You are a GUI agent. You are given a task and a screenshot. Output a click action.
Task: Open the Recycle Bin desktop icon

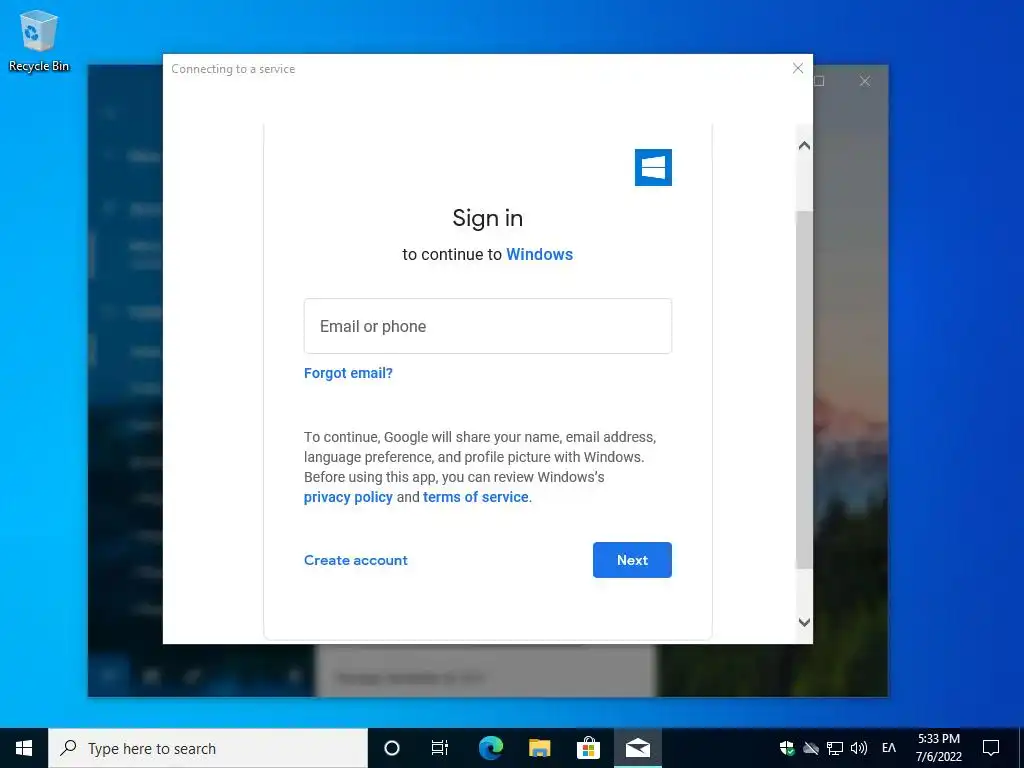pyautogui.click(x=39, y=40)
